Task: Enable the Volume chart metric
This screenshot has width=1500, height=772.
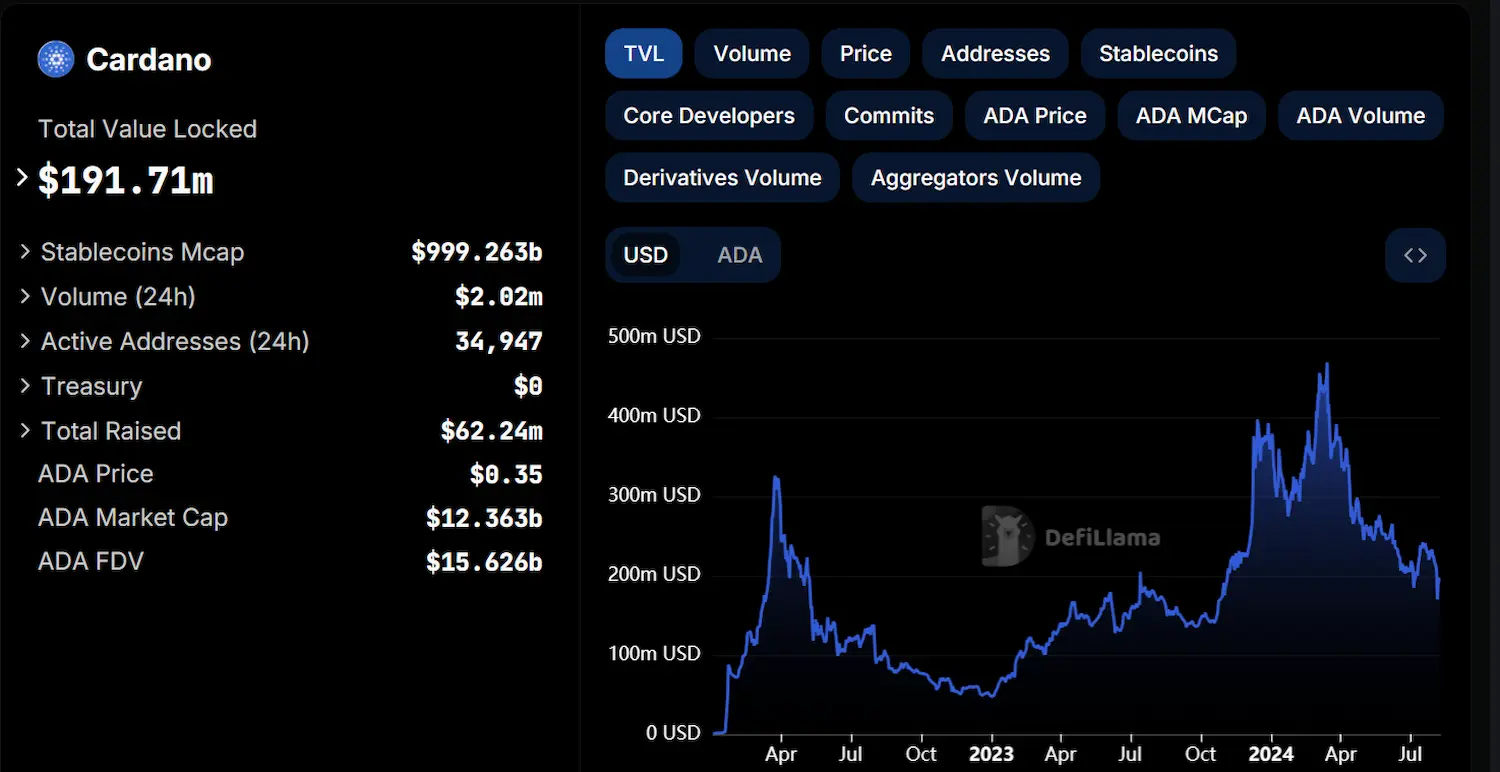Action: [x=752, y=54]
